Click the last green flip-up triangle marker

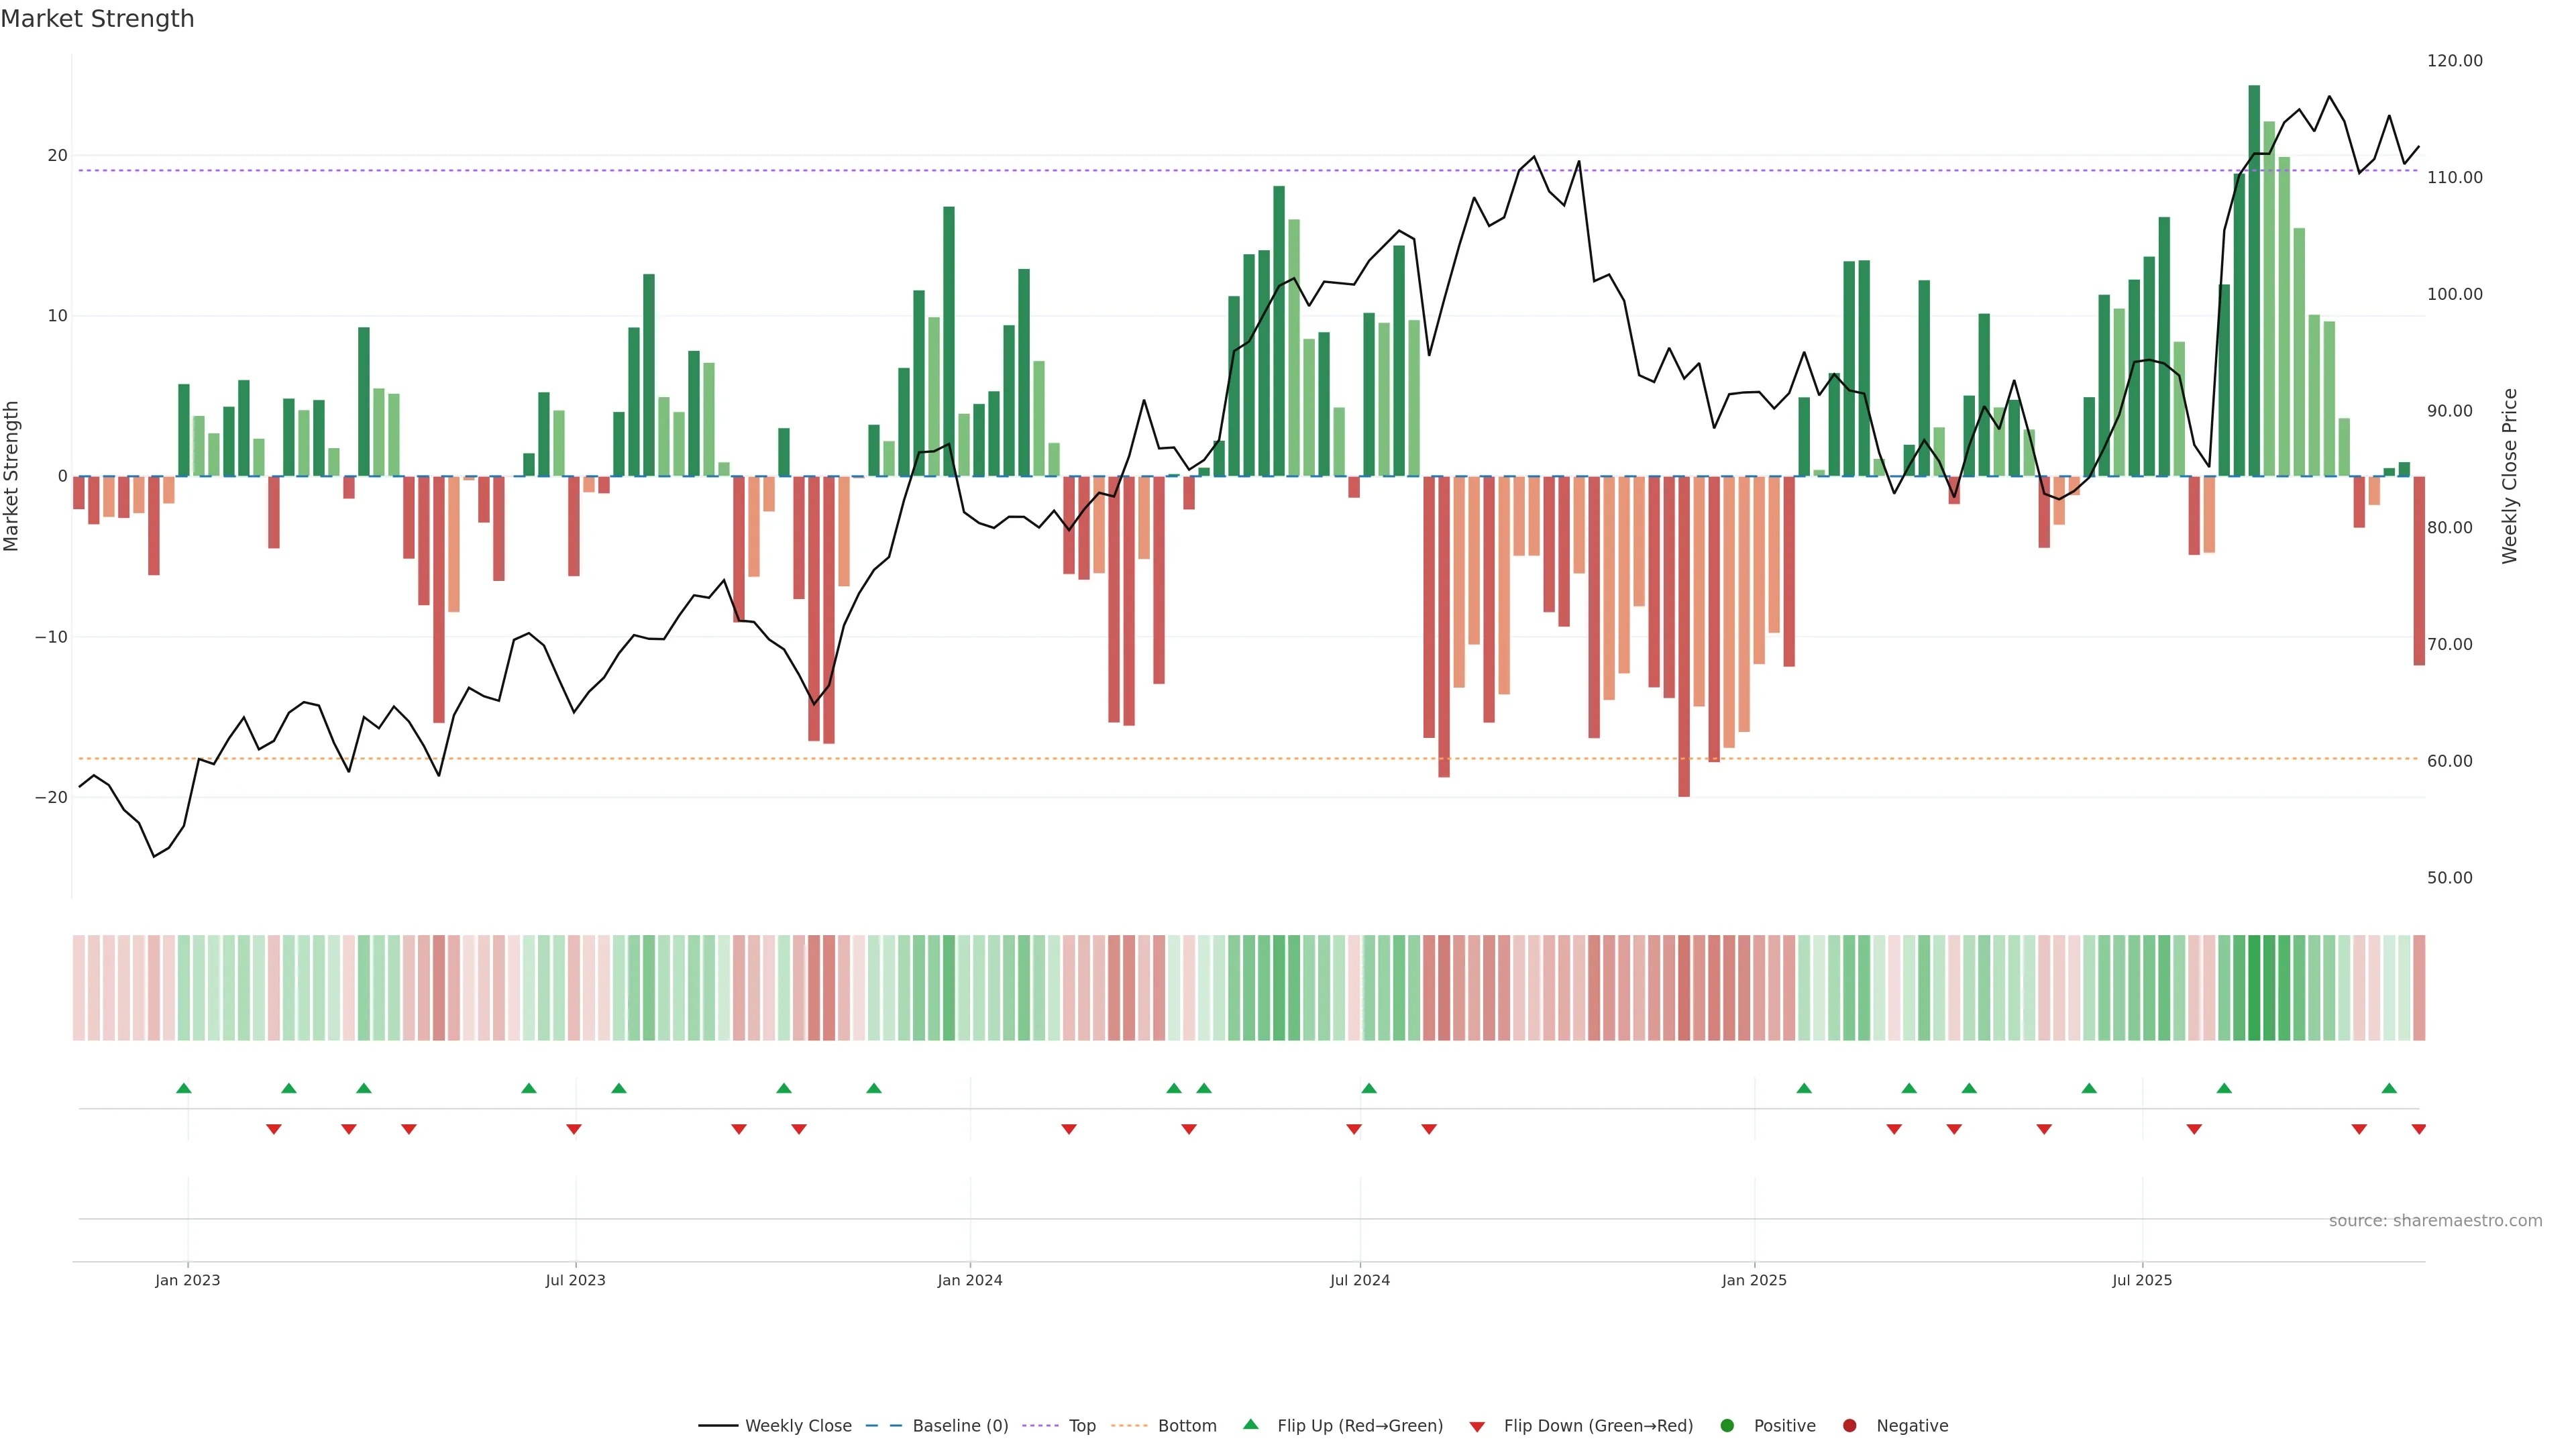[x=2389, y=1088]
